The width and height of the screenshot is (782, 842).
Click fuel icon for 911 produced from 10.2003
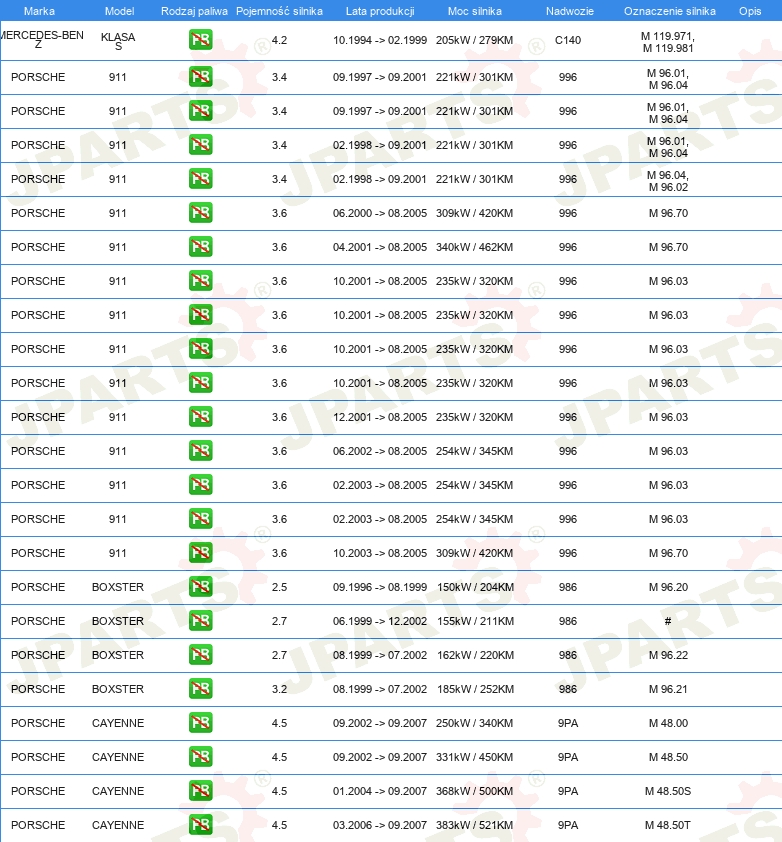click(200, 553)
